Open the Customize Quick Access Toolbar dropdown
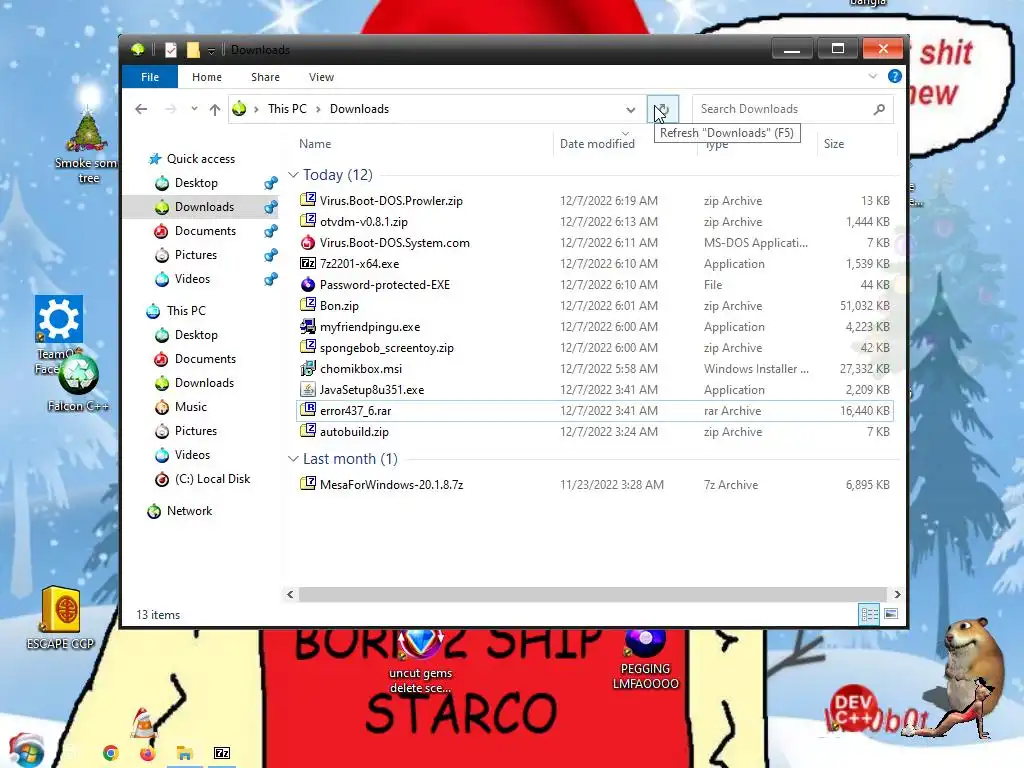The width and height of the screenshot is (1024, 768). 211,50
